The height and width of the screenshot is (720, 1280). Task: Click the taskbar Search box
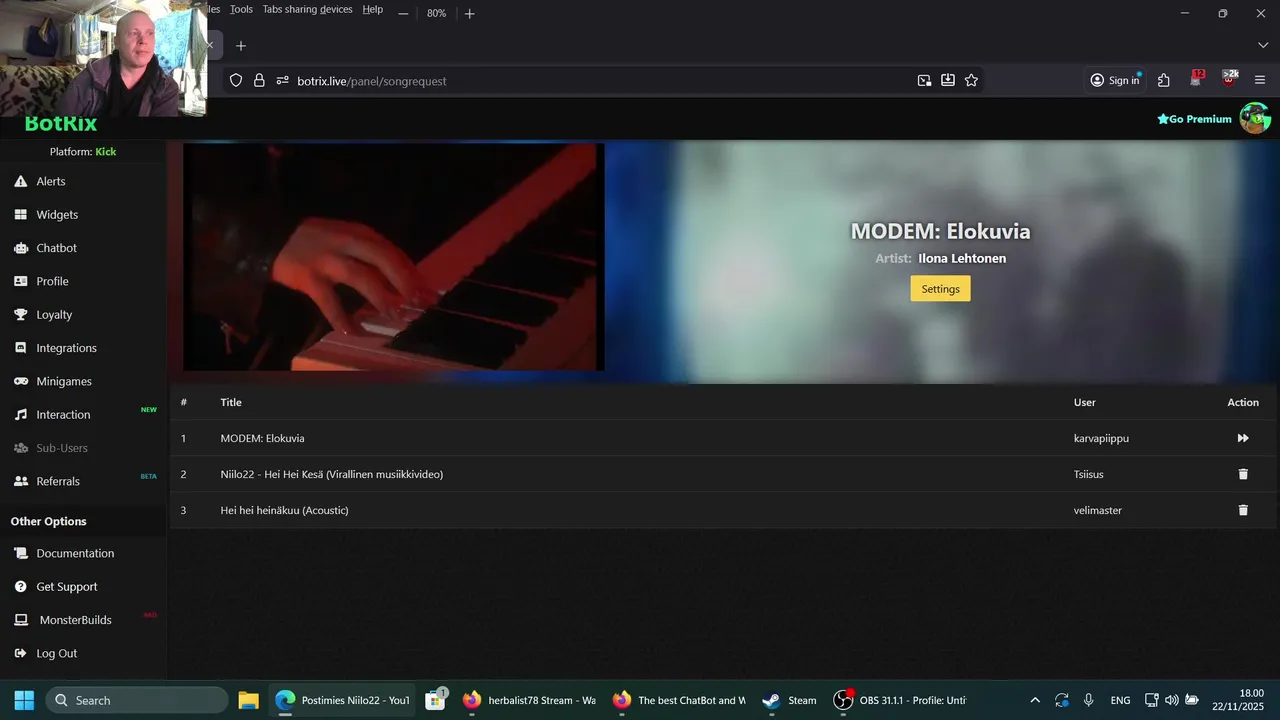click(x=137, y=700)
